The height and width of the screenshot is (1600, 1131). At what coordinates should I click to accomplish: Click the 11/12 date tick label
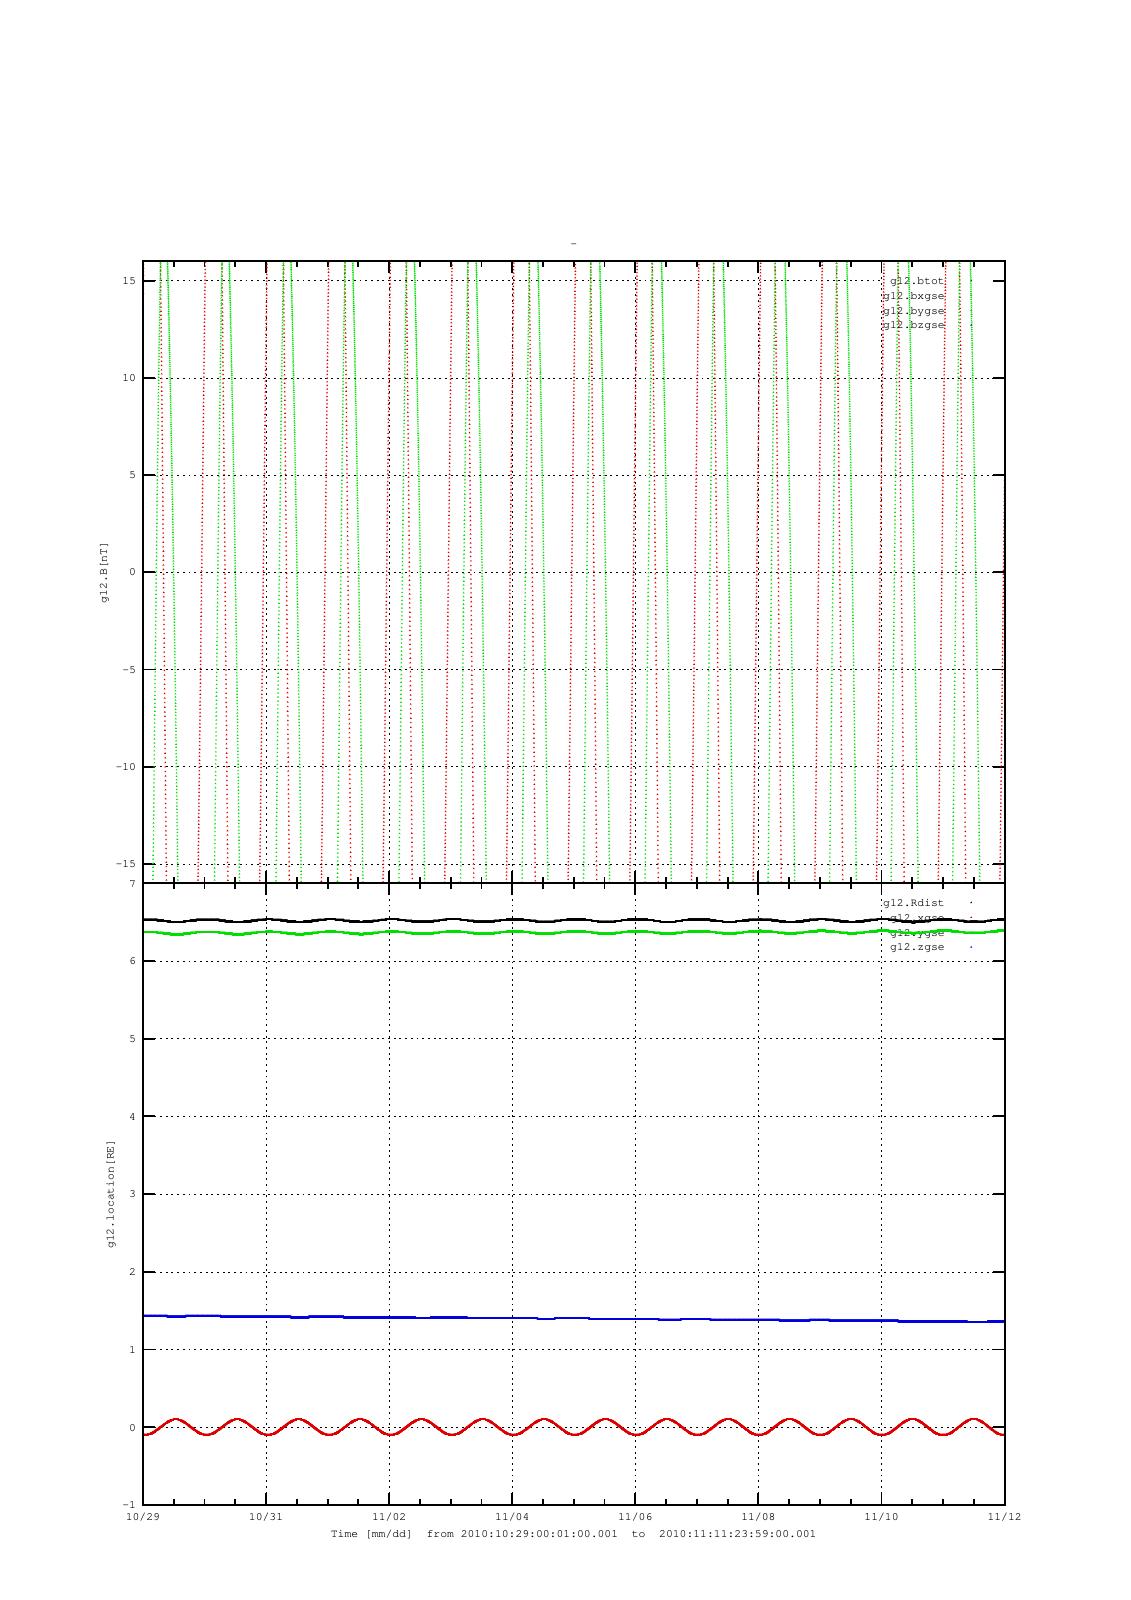[1004, 1516]
